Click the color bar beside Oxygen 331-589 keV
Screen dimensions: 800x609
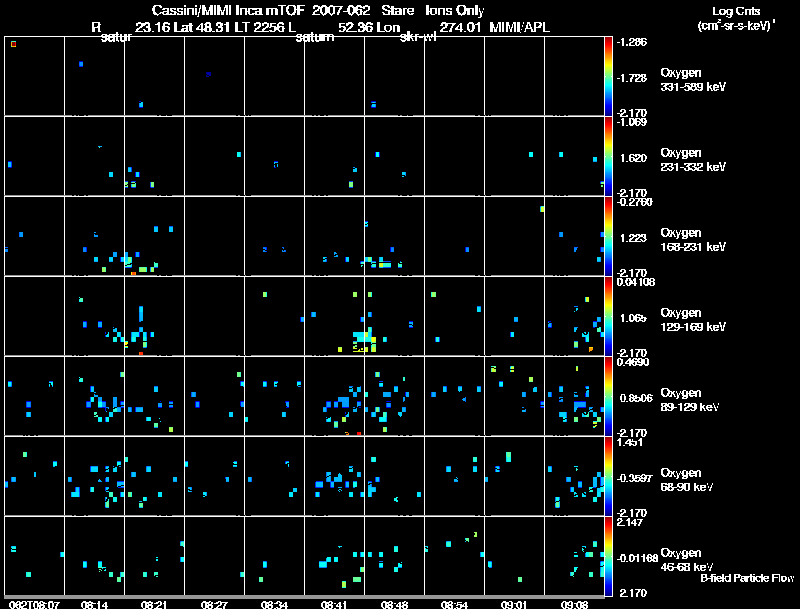coord(608,76)
